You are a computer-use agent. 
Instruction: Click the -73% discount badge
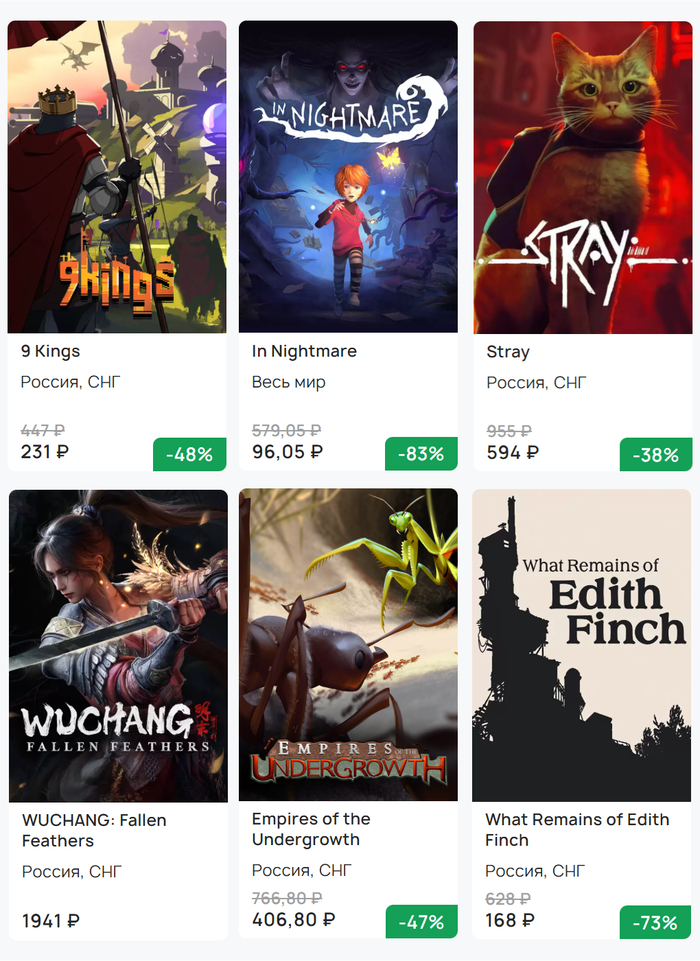655,922
